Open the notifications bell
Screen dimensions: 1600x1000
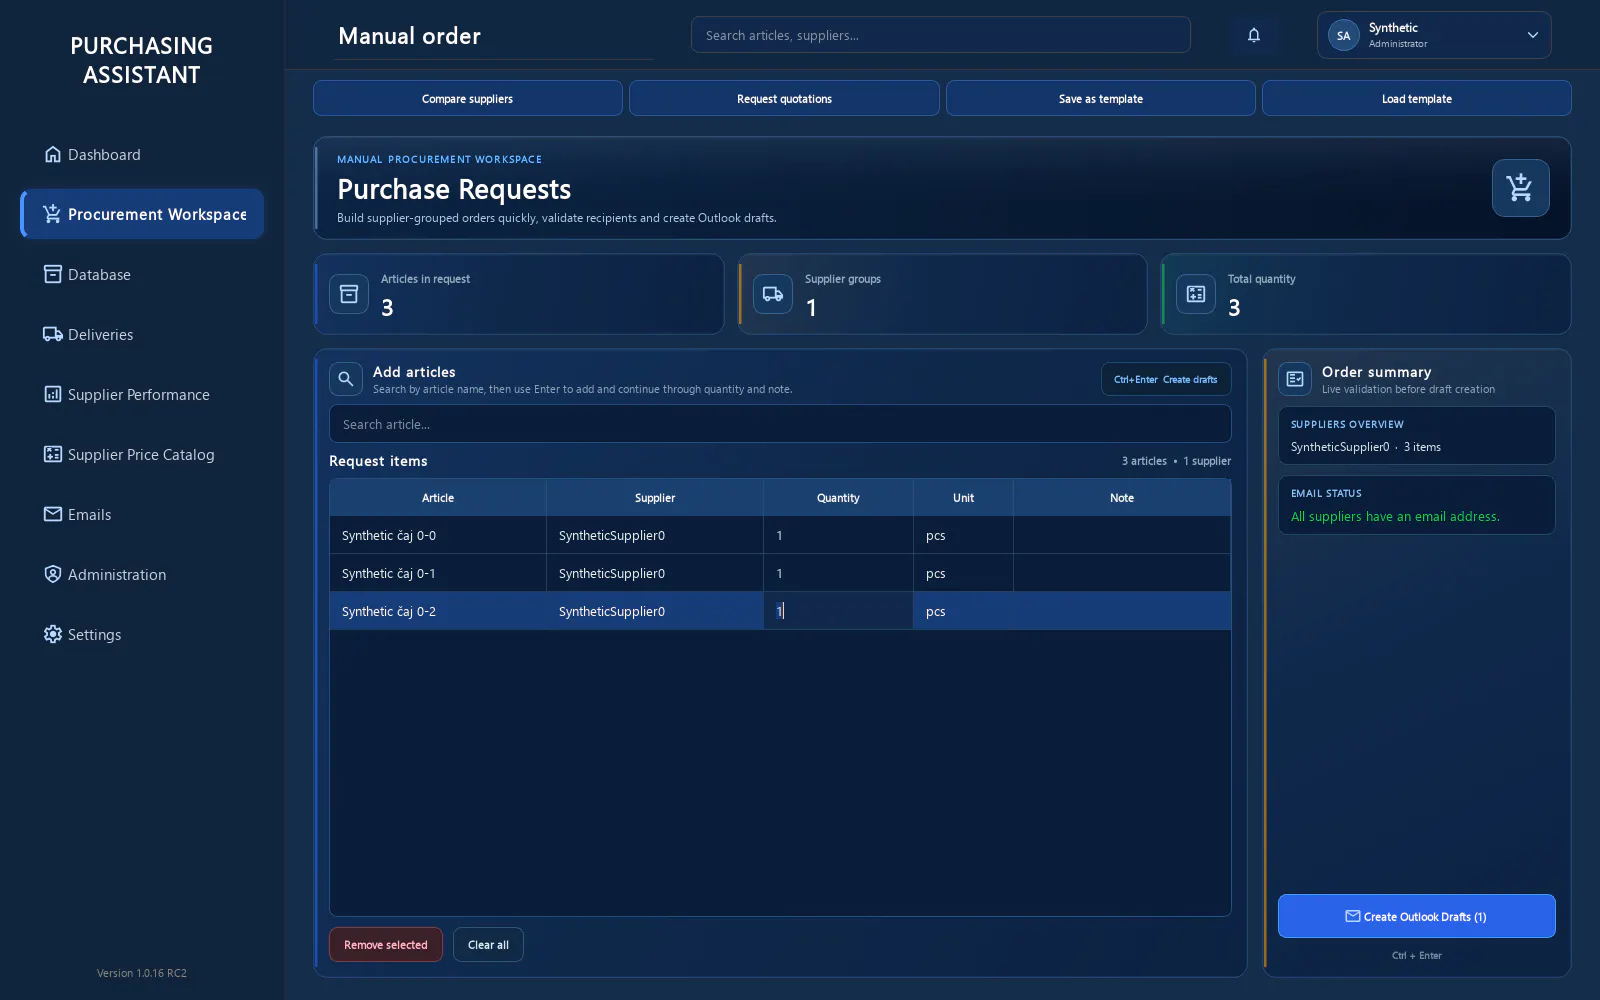[1254, 35]
